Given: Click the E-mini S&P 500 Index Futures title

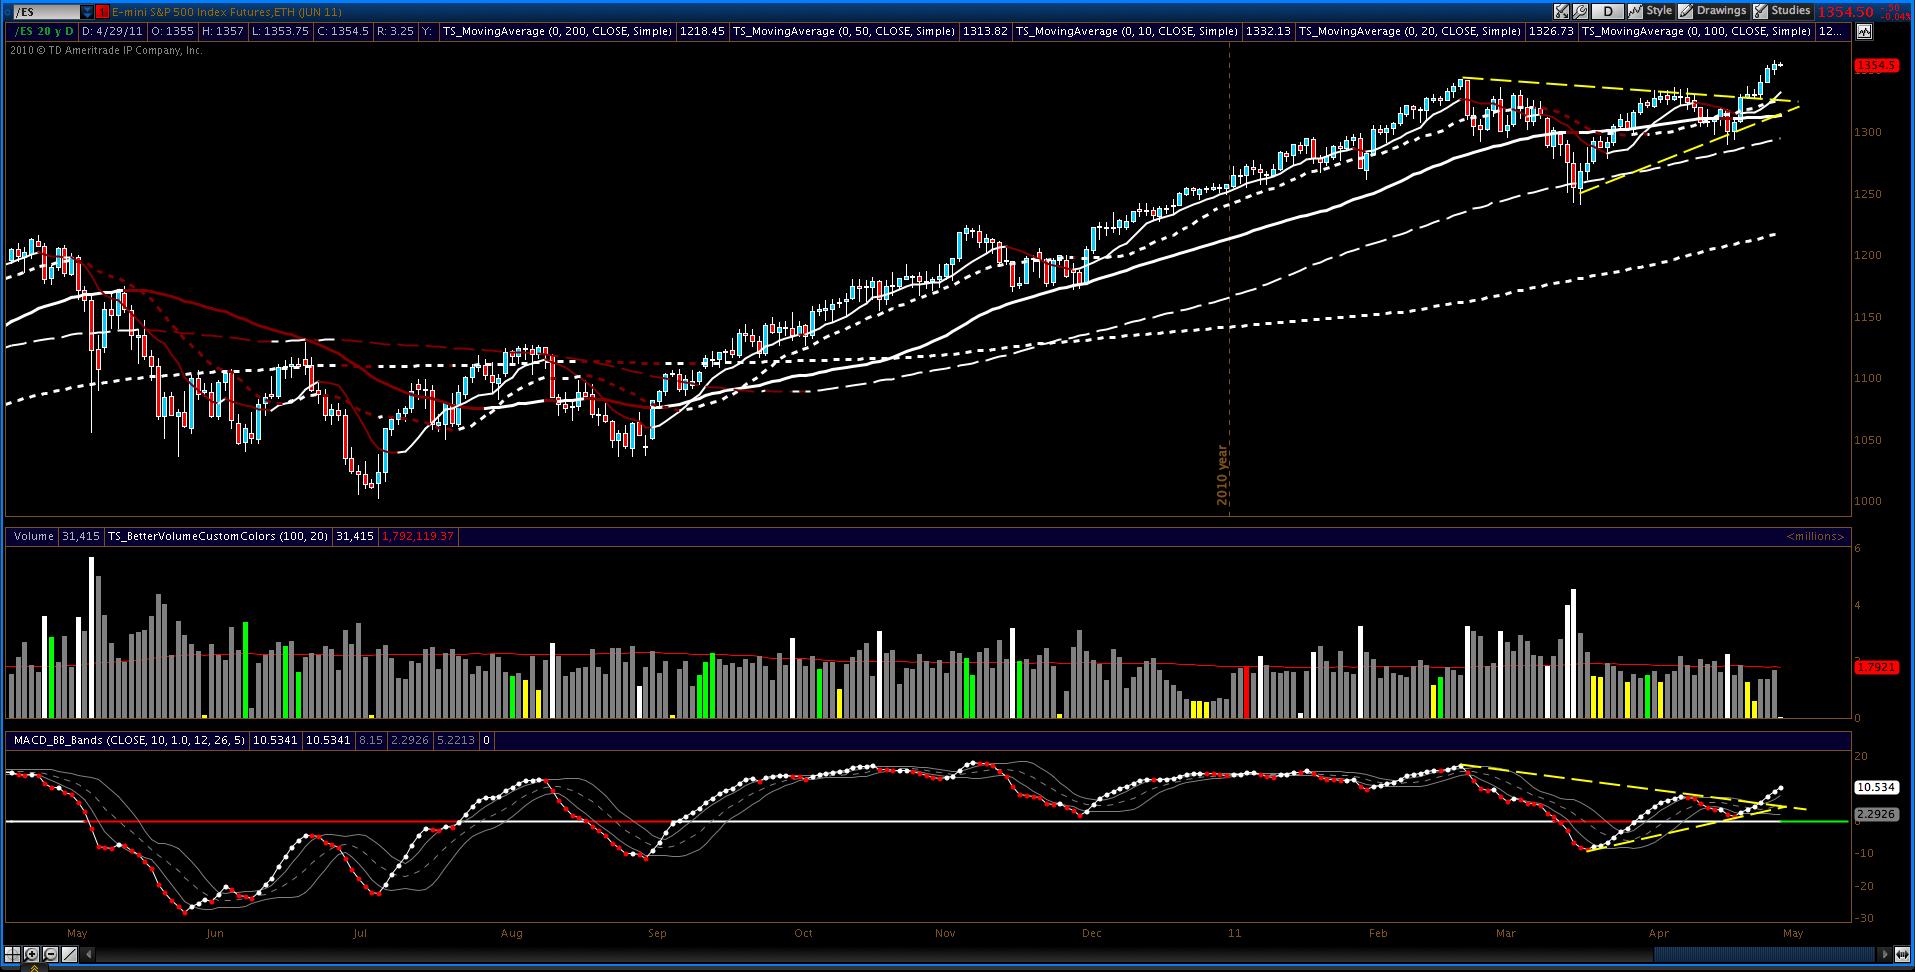Looking at the screenshot, I should pos(226,12).
